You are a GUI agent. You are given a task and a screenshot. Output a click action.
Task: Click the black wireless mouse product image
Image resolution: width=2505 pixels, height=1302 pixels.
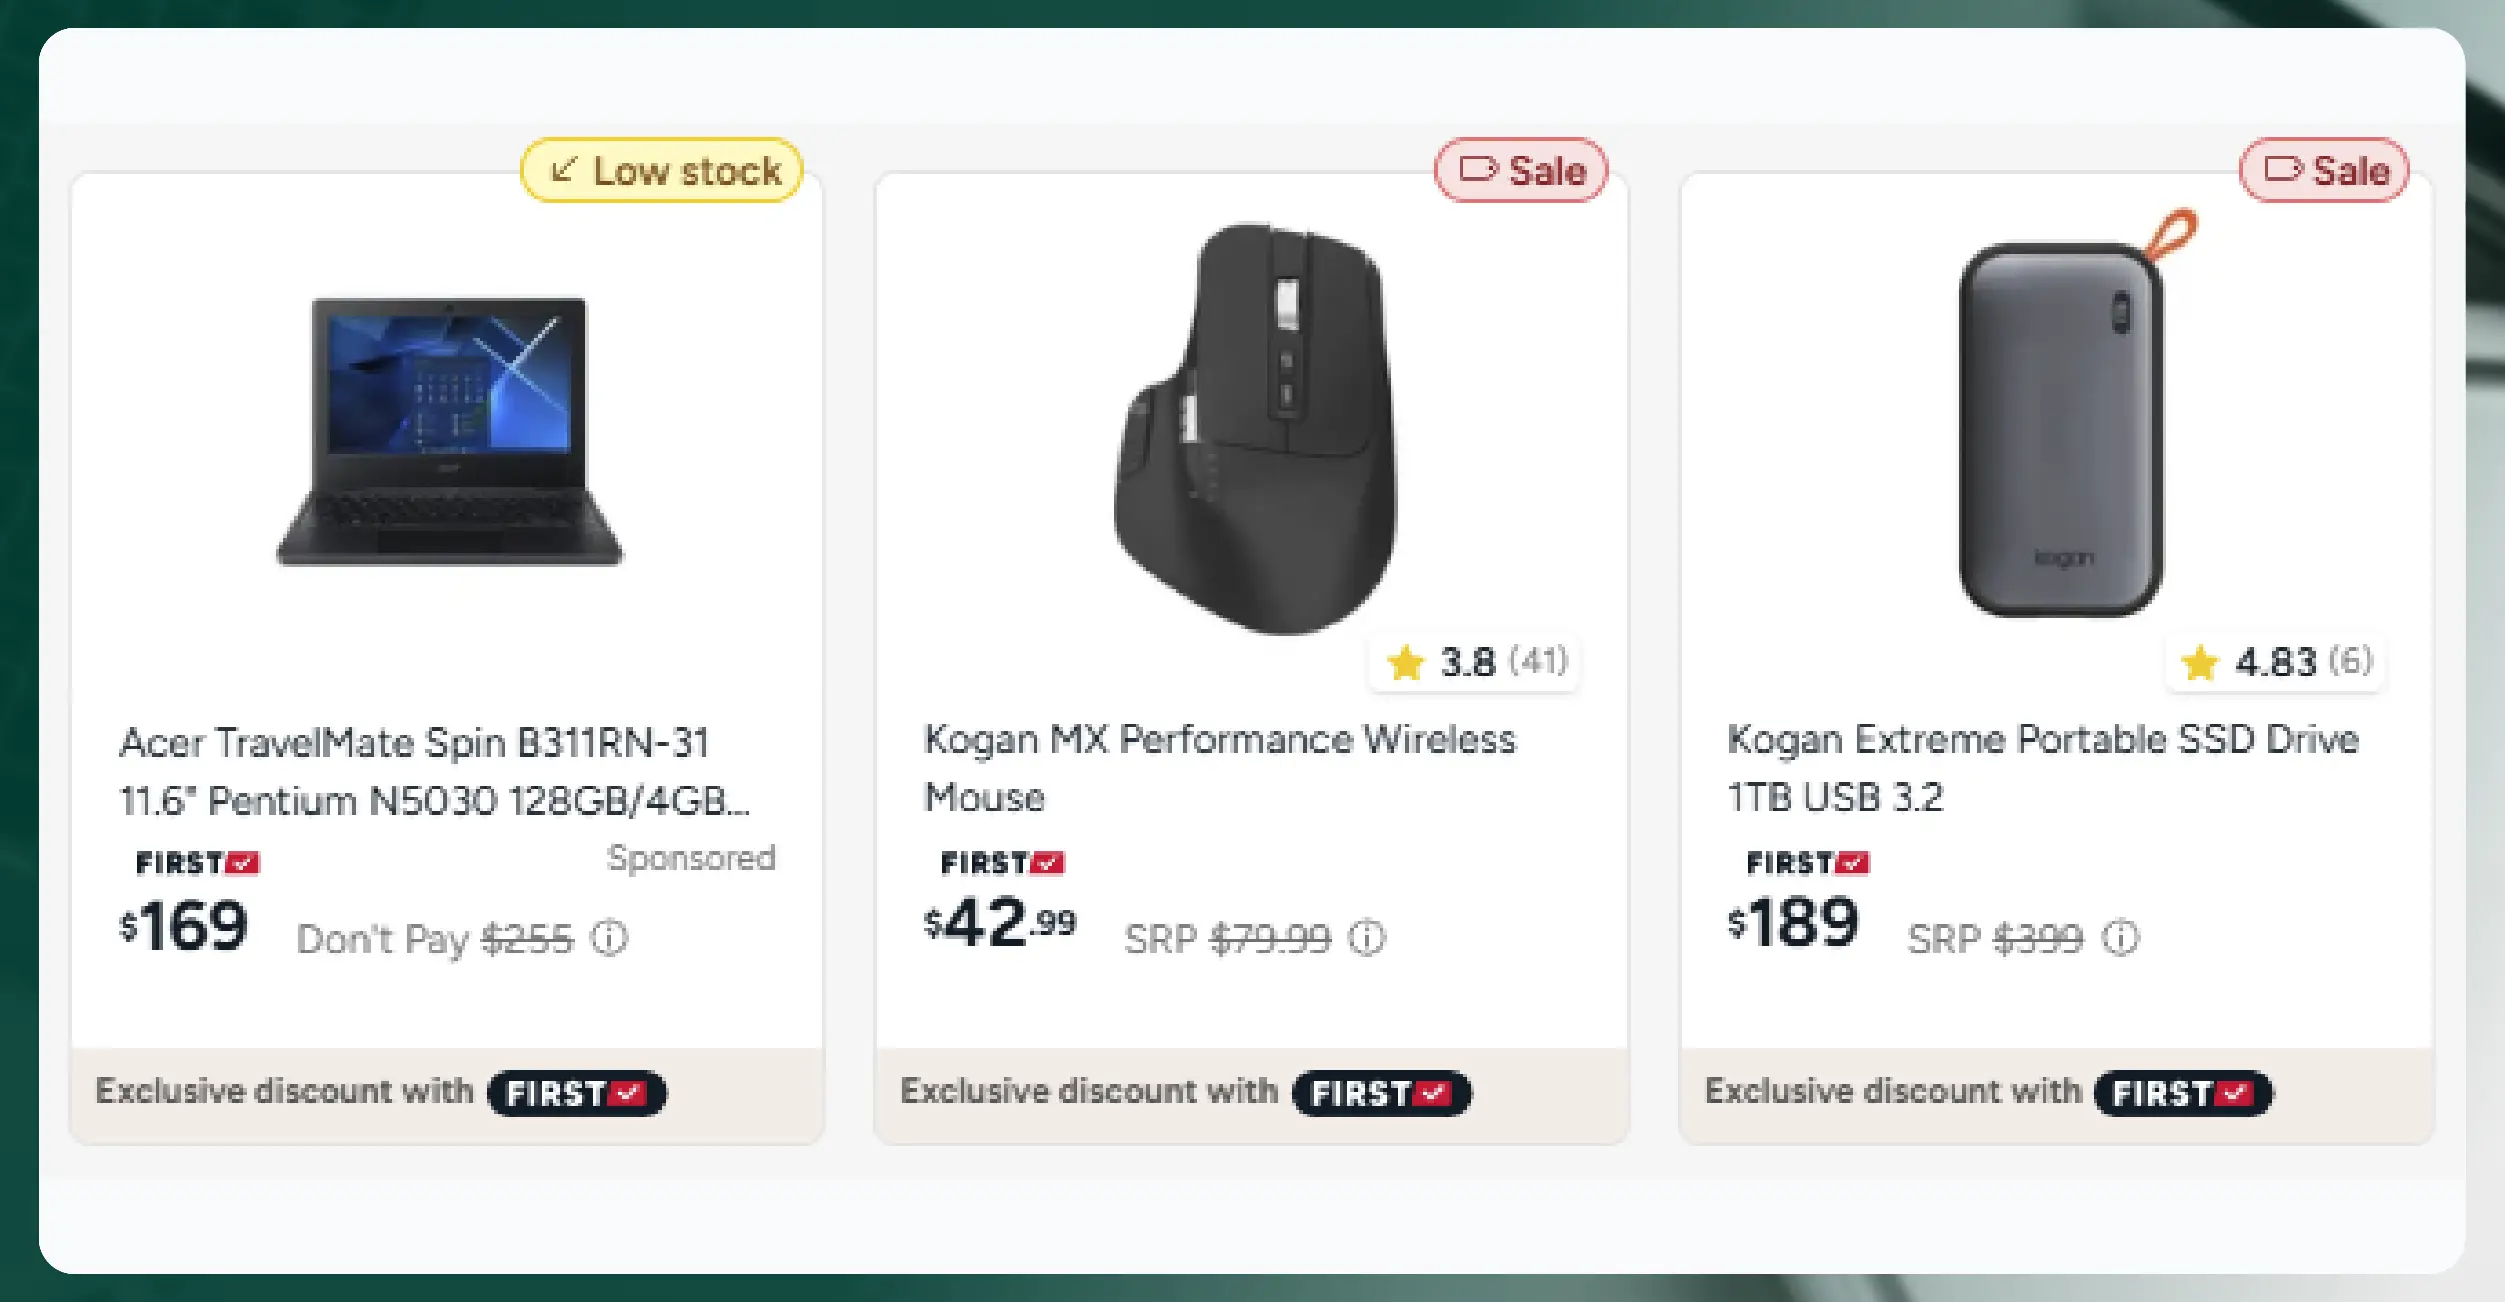[x=1256, y=428]
